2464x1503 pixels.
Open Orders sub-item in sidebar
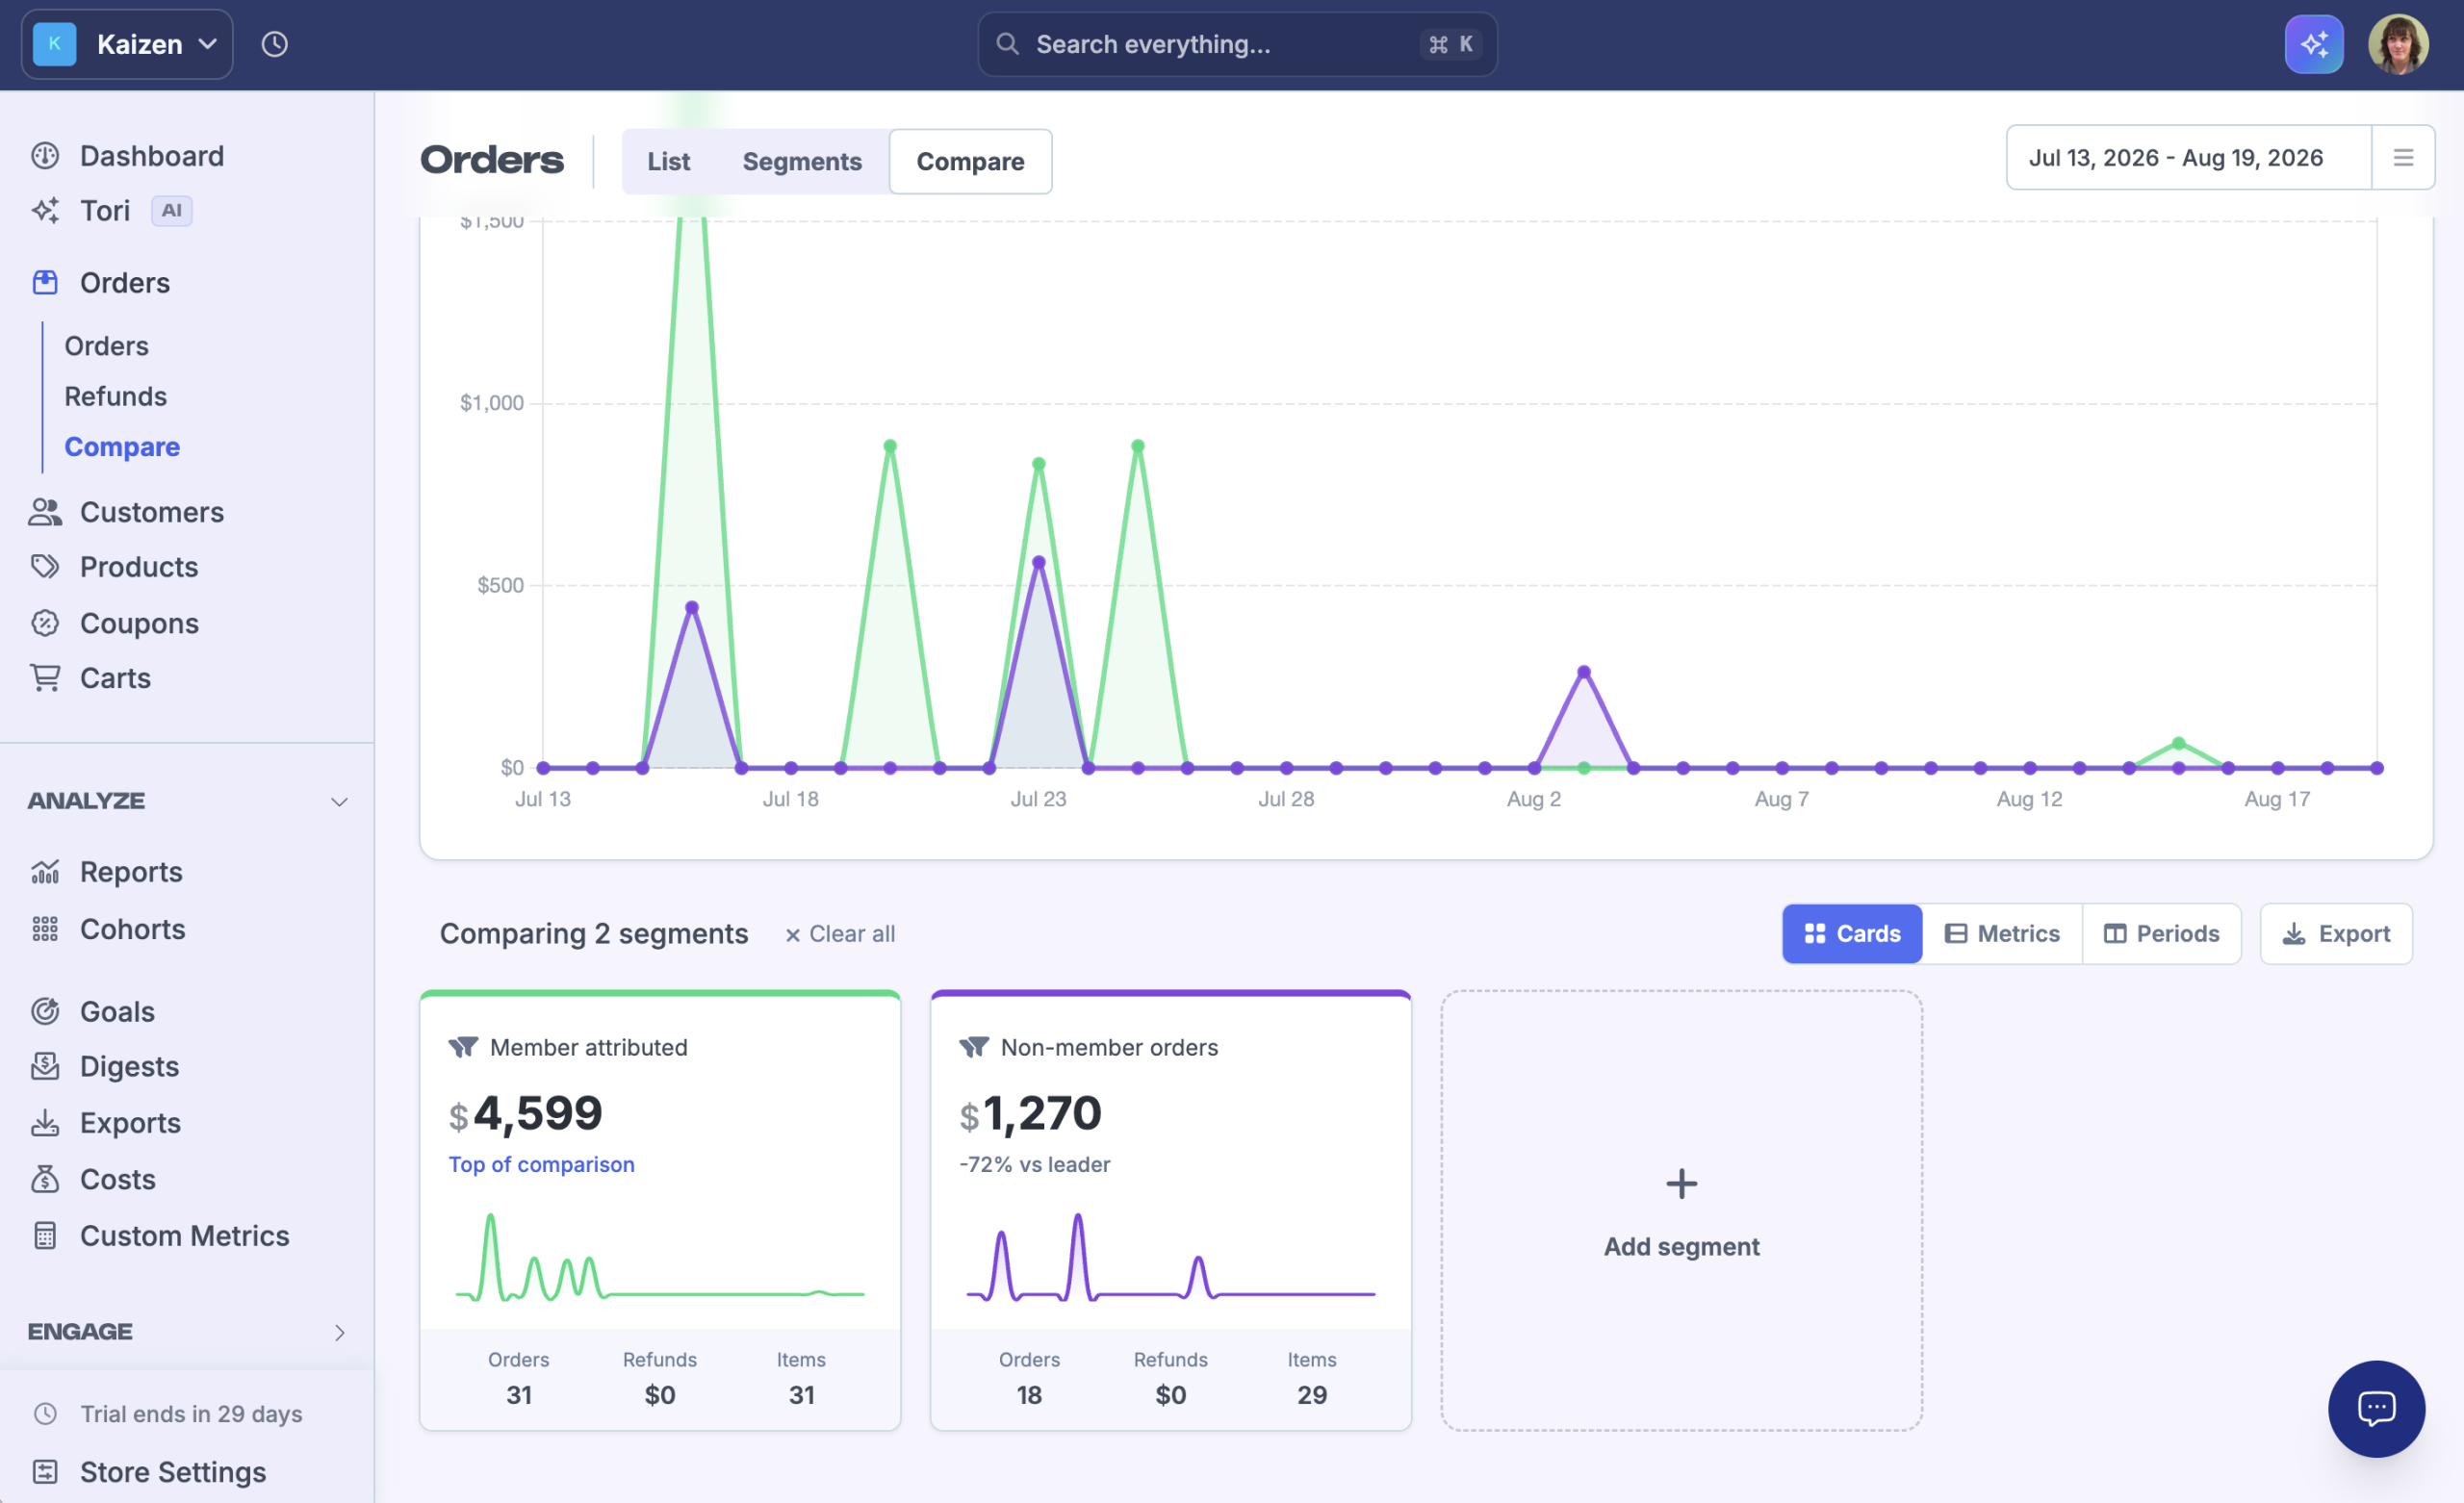[x=106, y=346]
